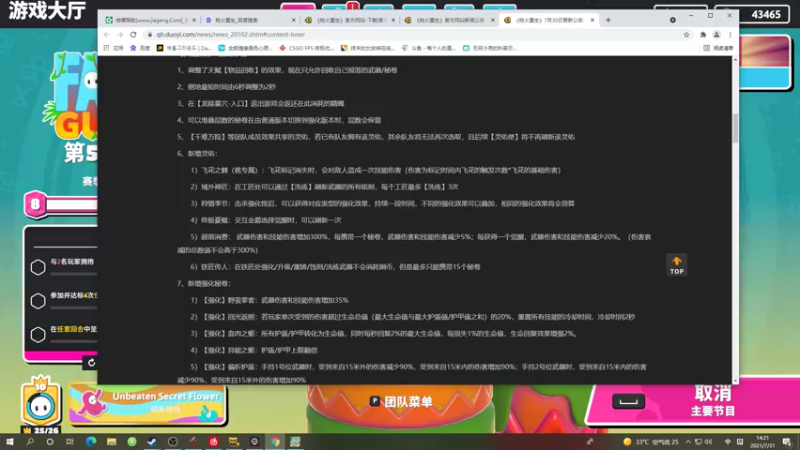Image resolution: width=800 pixels, height=450 pixels.
Task: Open the Baidu bookmark
Action: point(140,48)
